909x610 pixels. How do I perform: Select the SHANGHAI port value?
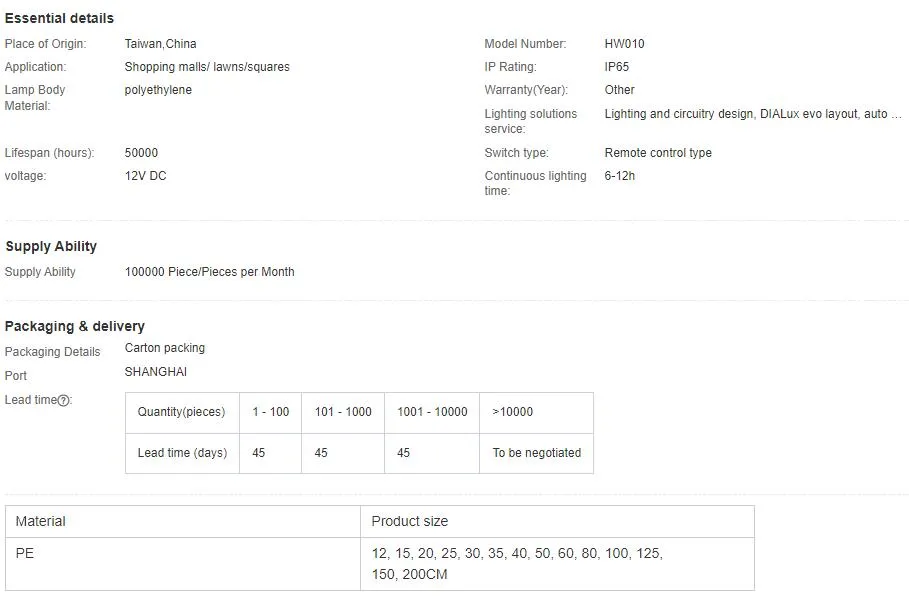click(155, 372)
